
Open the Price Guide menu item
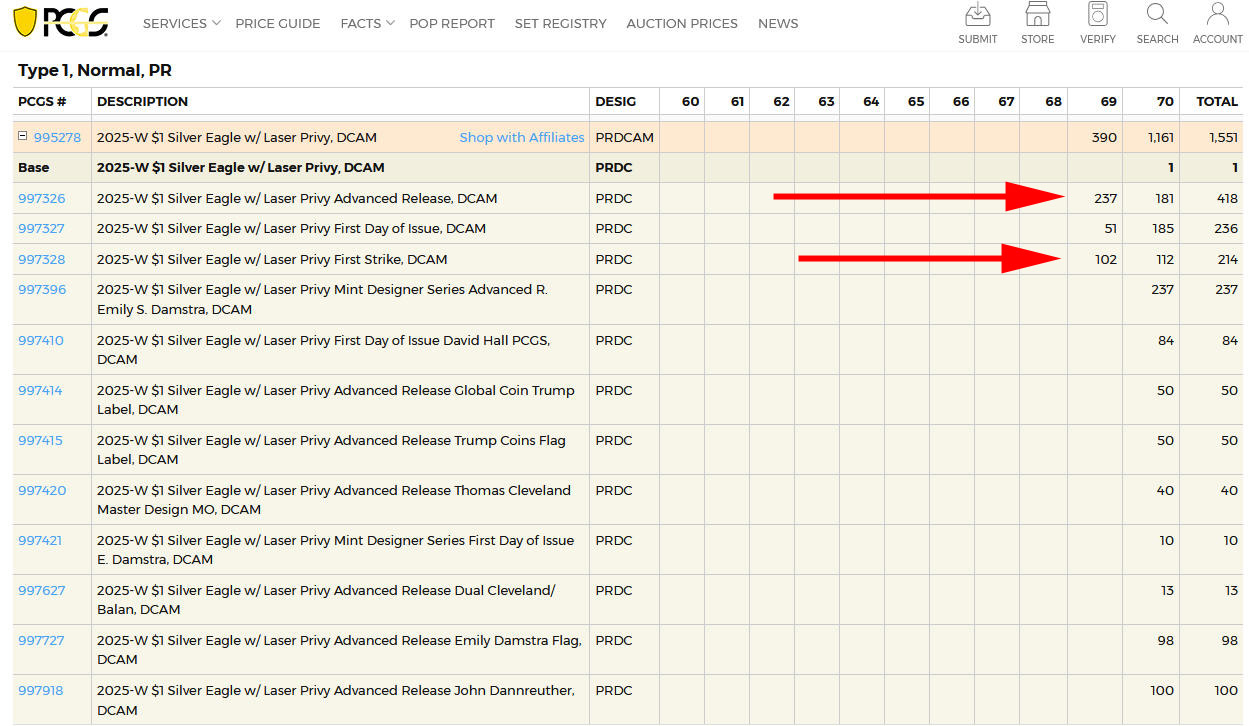278,23
